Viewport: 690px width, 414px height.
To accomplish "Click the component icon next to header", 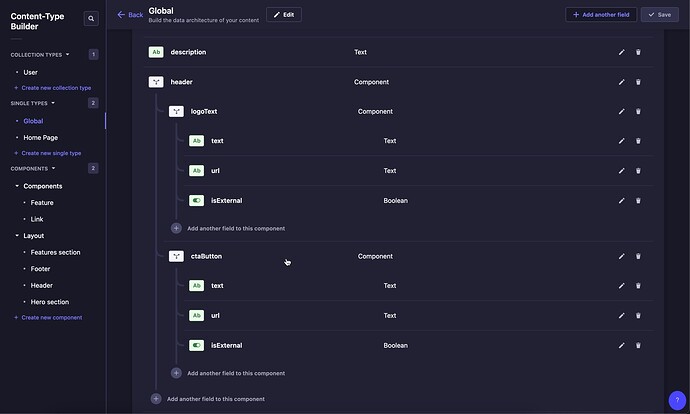I will coord(156,82).
